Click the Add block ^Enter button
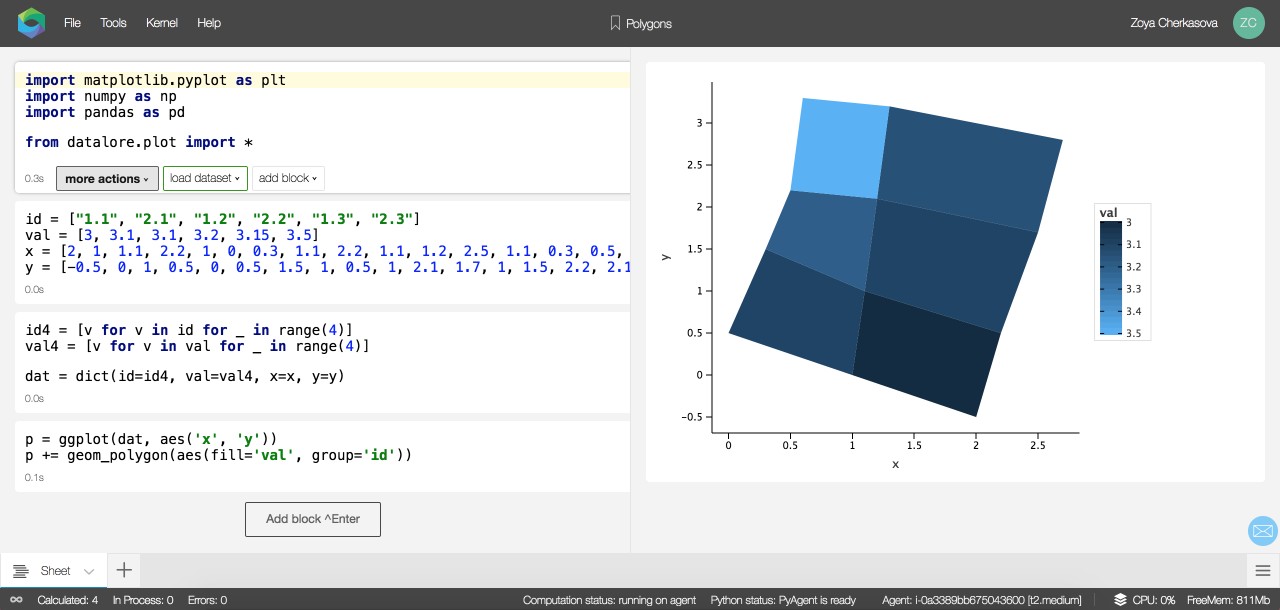This screenshot has width=1280, height=610. (313, 519)
